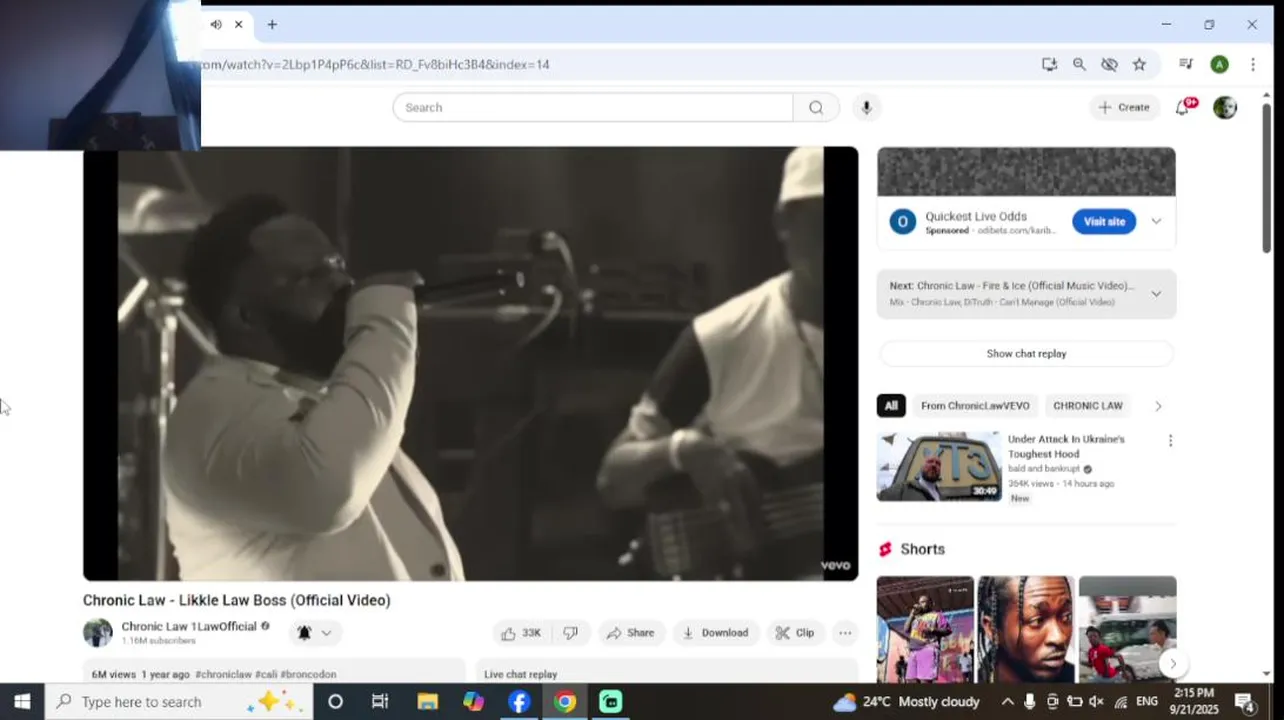This screenshot has height=720, width=1284.
Task: Open YouTube notifications bell
Action: pos(1183,107)
